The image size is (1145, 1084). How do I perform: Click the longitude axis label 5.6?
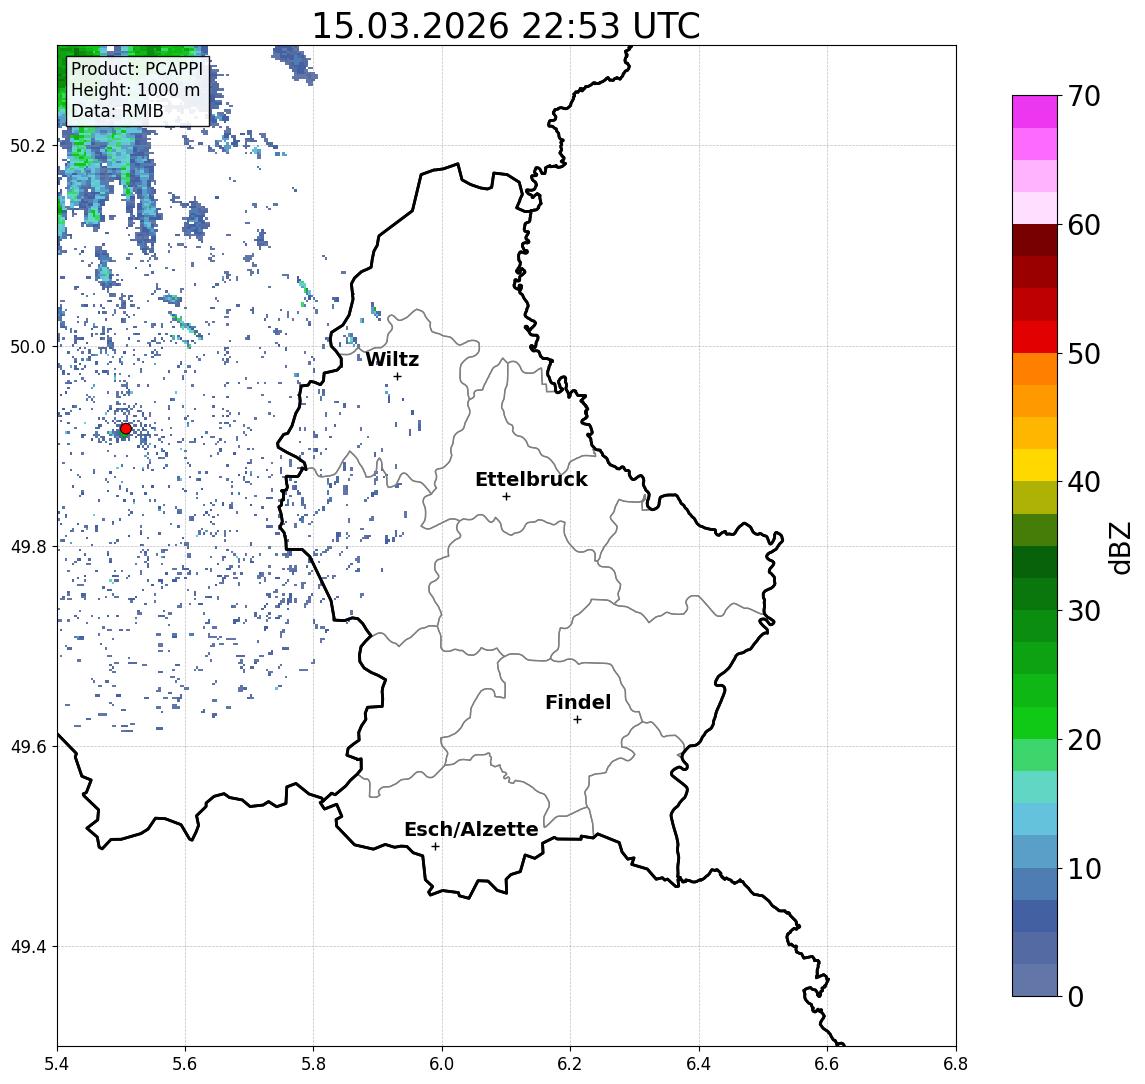pyautogui.click(x=185, y=1064)
